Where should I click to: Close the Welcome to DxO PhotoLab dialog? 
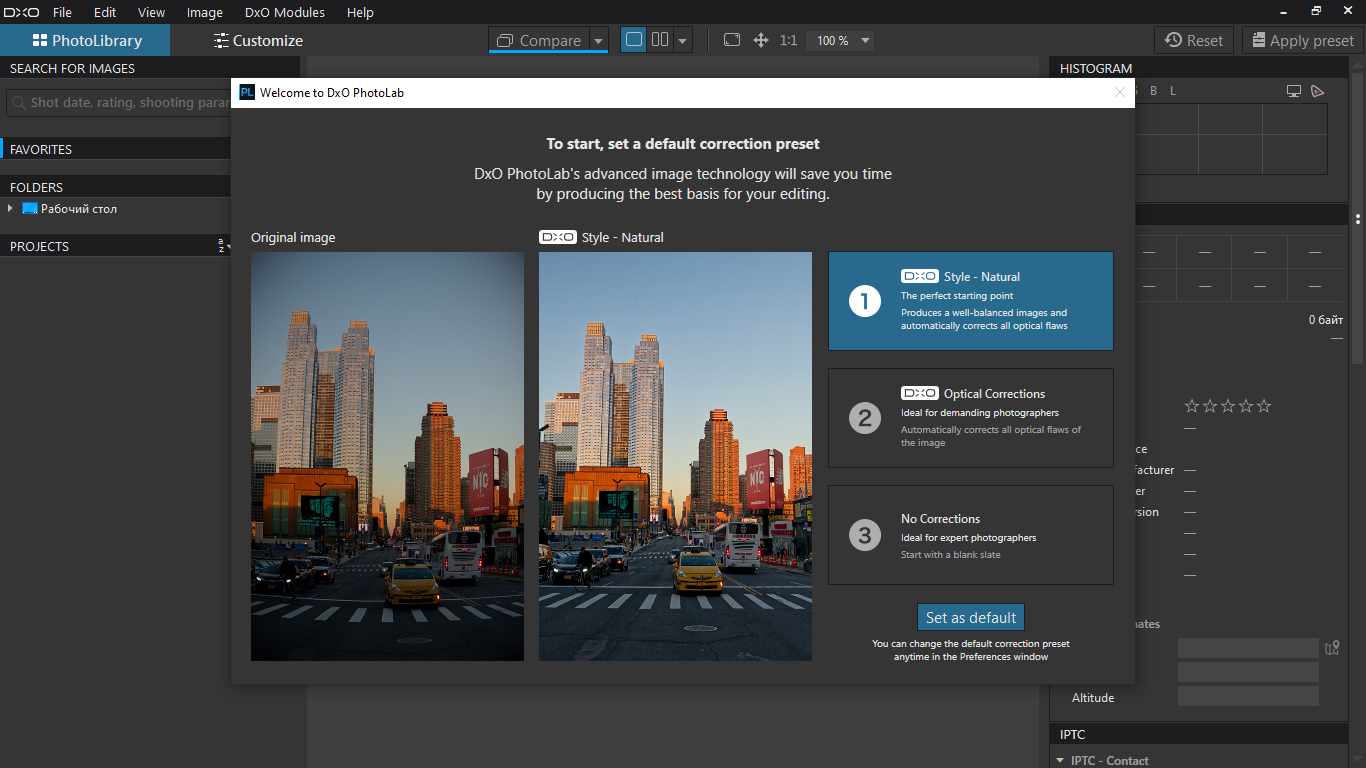coord(1120,92)
